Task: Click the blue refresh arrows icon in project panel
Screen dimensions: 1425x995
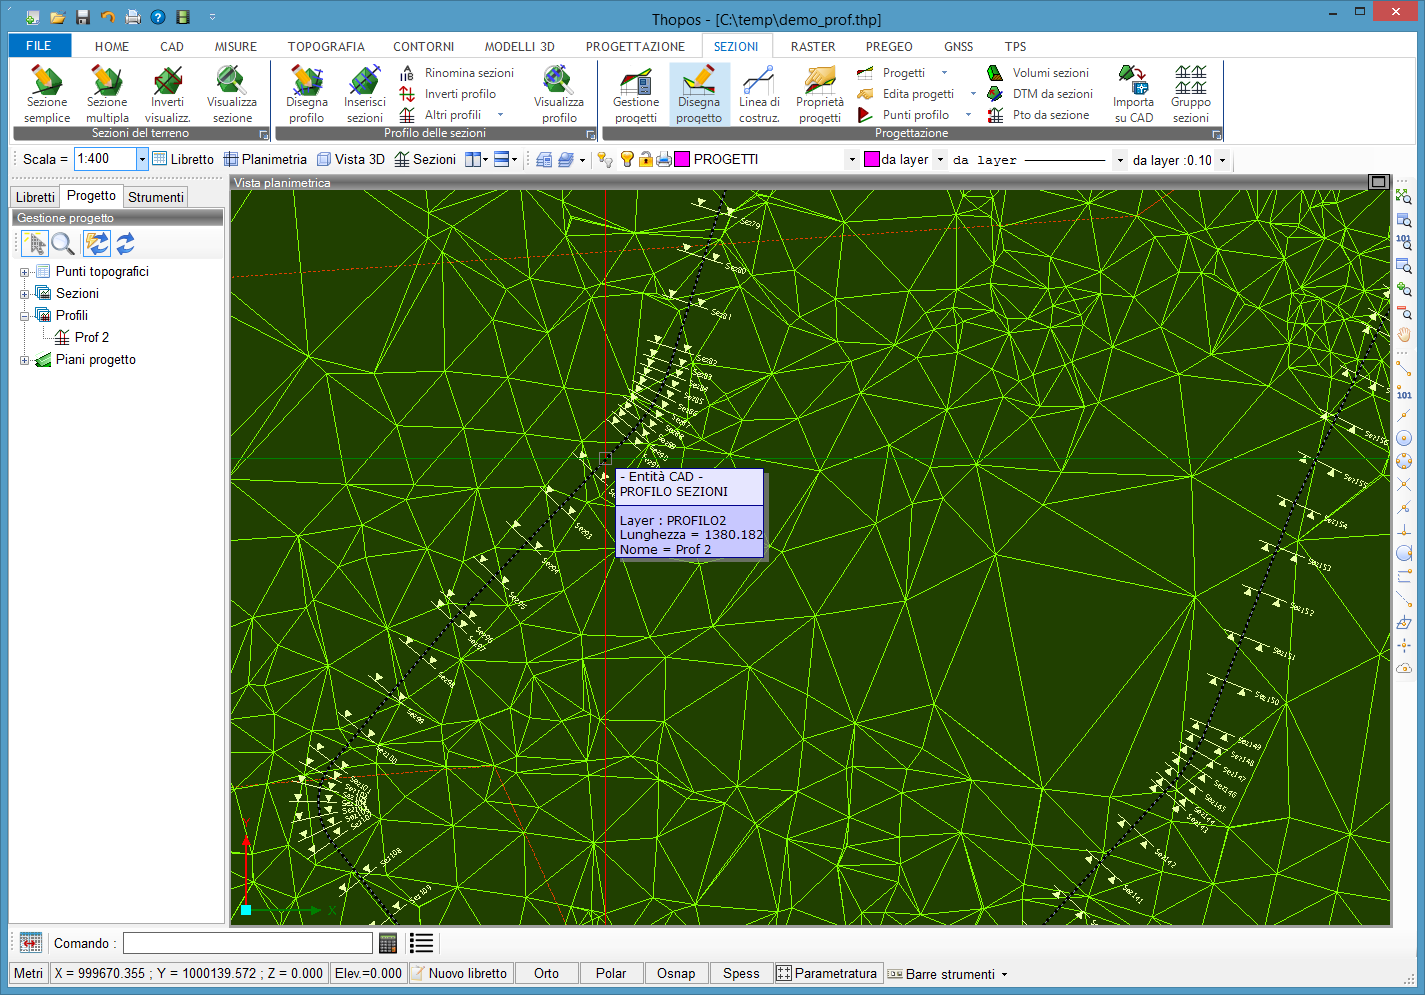Action: [125, 243]
